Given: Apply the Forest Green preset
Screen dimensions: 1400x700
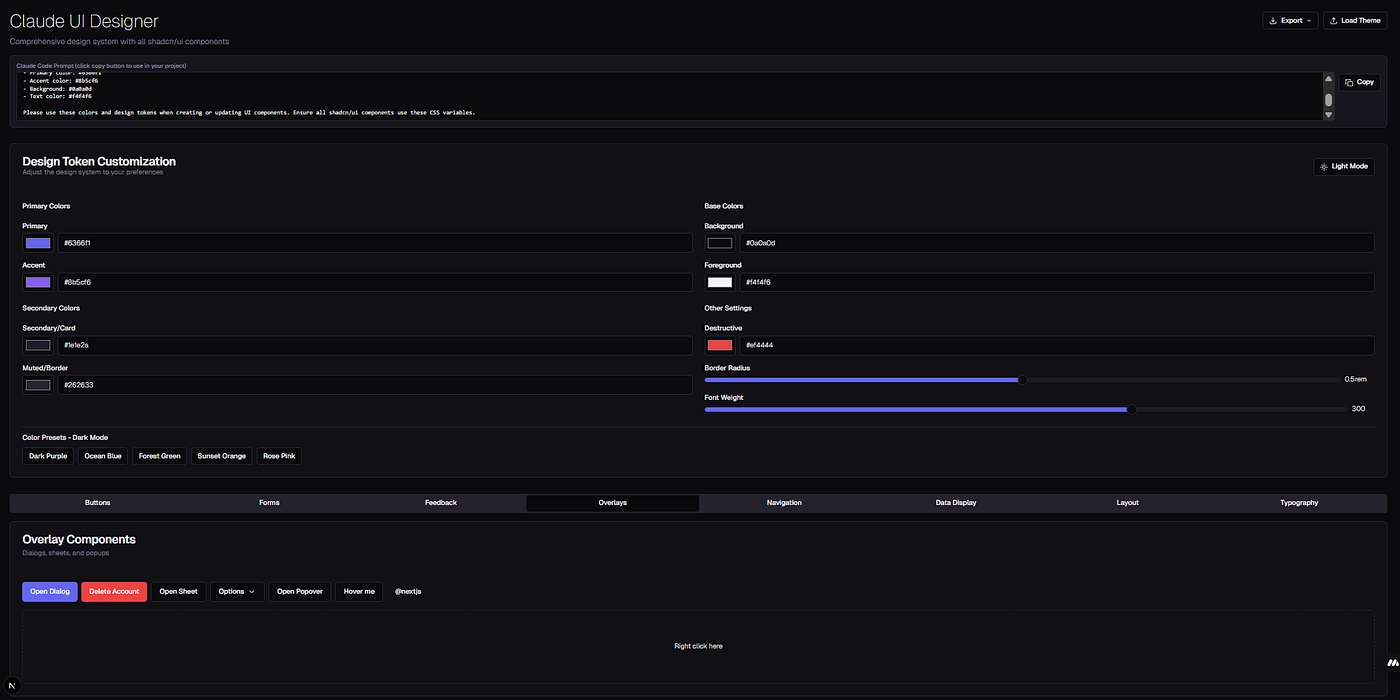Looking at the screenshot, I should (160, 456).
